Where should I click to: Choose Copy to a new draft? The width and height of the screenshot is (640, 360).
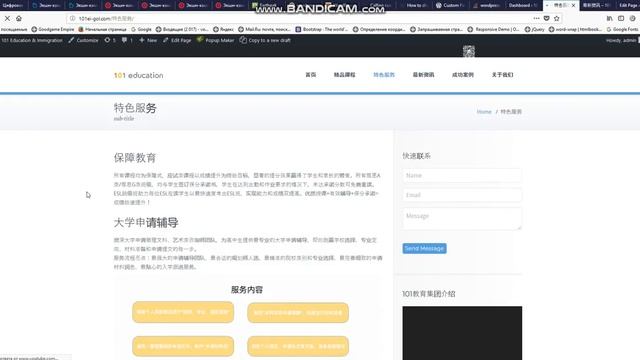[x=265, y=40]
